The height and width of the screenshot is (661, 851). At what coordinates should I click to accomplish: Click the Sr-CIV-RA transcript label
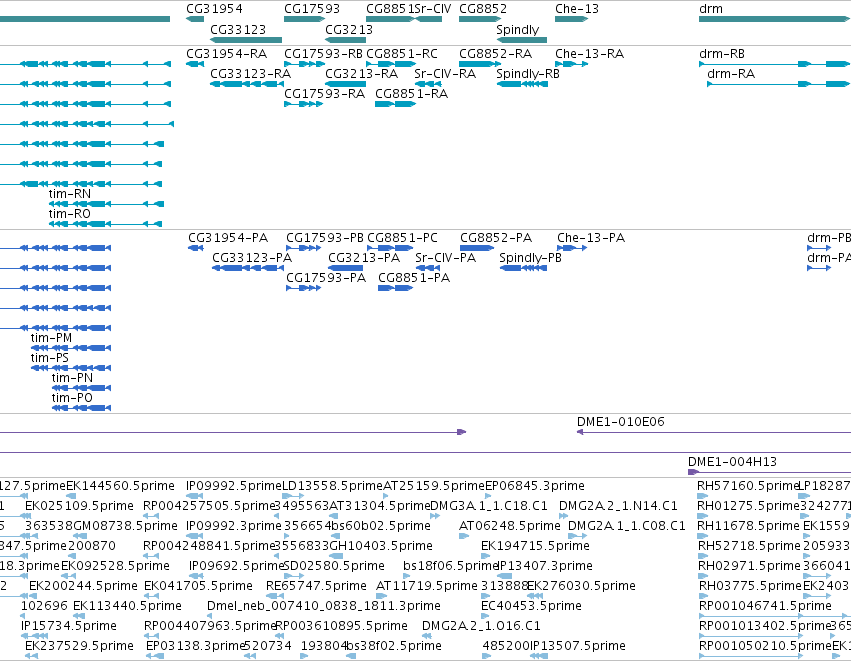[x=445, y=74]
